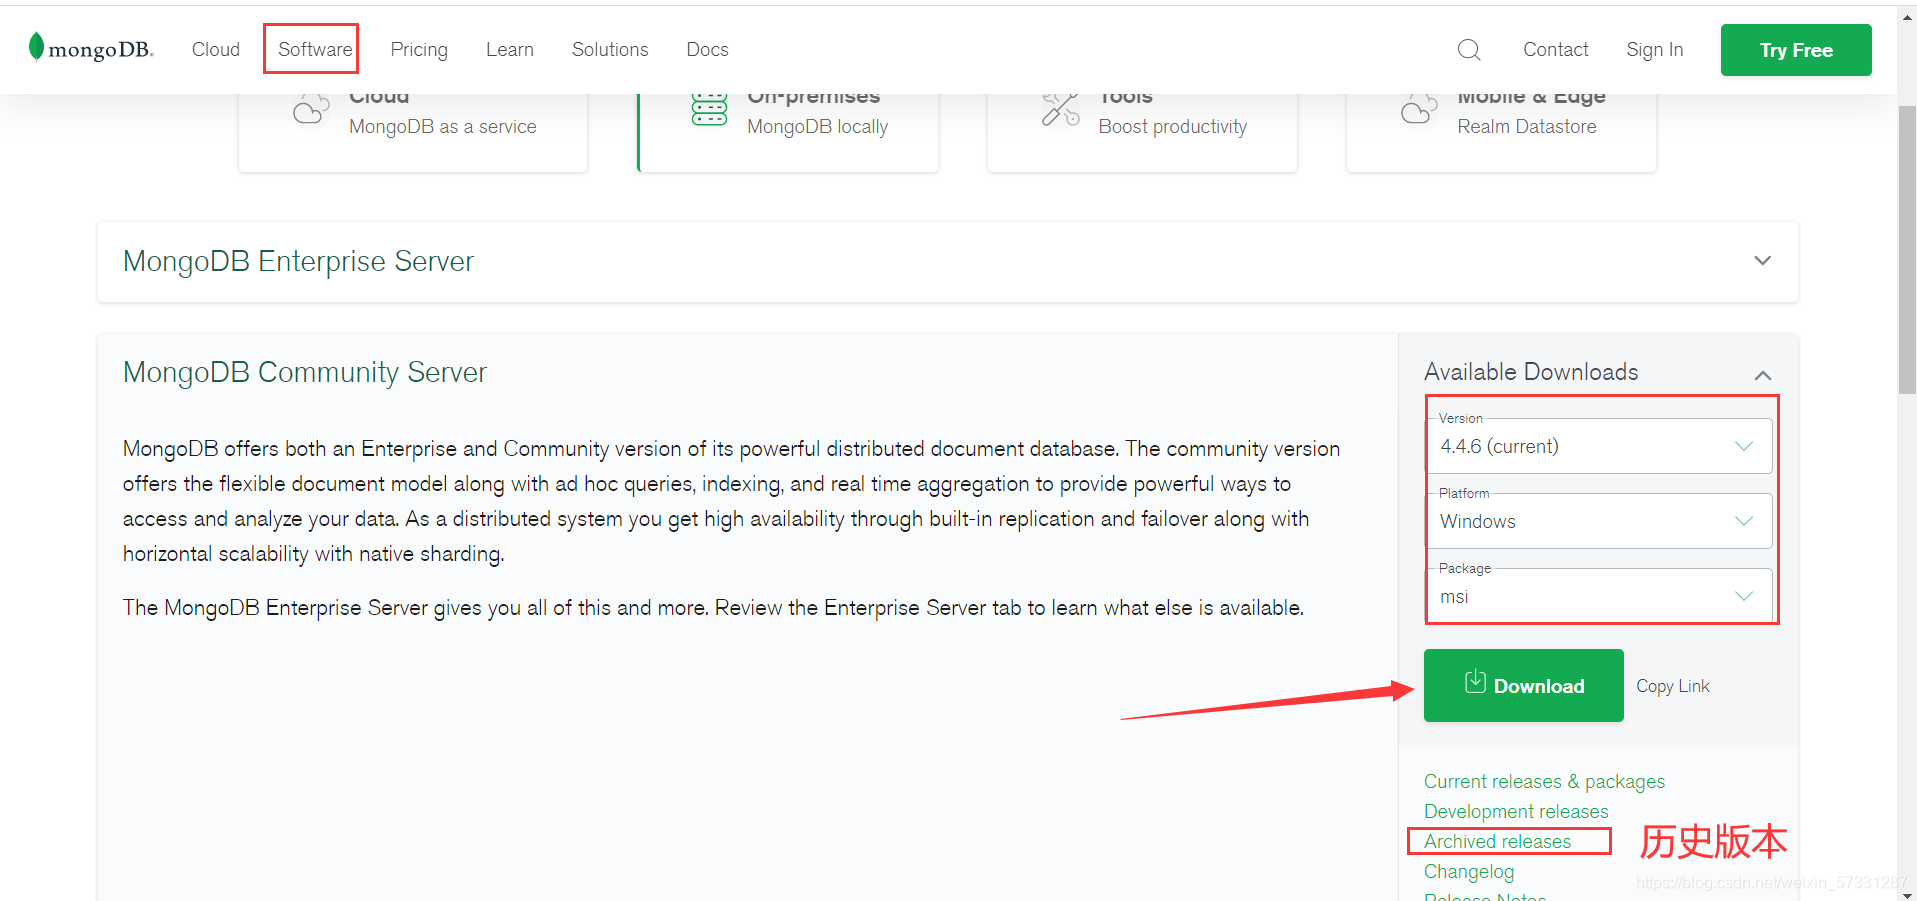The image size is (1917, 901).
Task: Open the Changelog link
Action: coord(1469,871)
